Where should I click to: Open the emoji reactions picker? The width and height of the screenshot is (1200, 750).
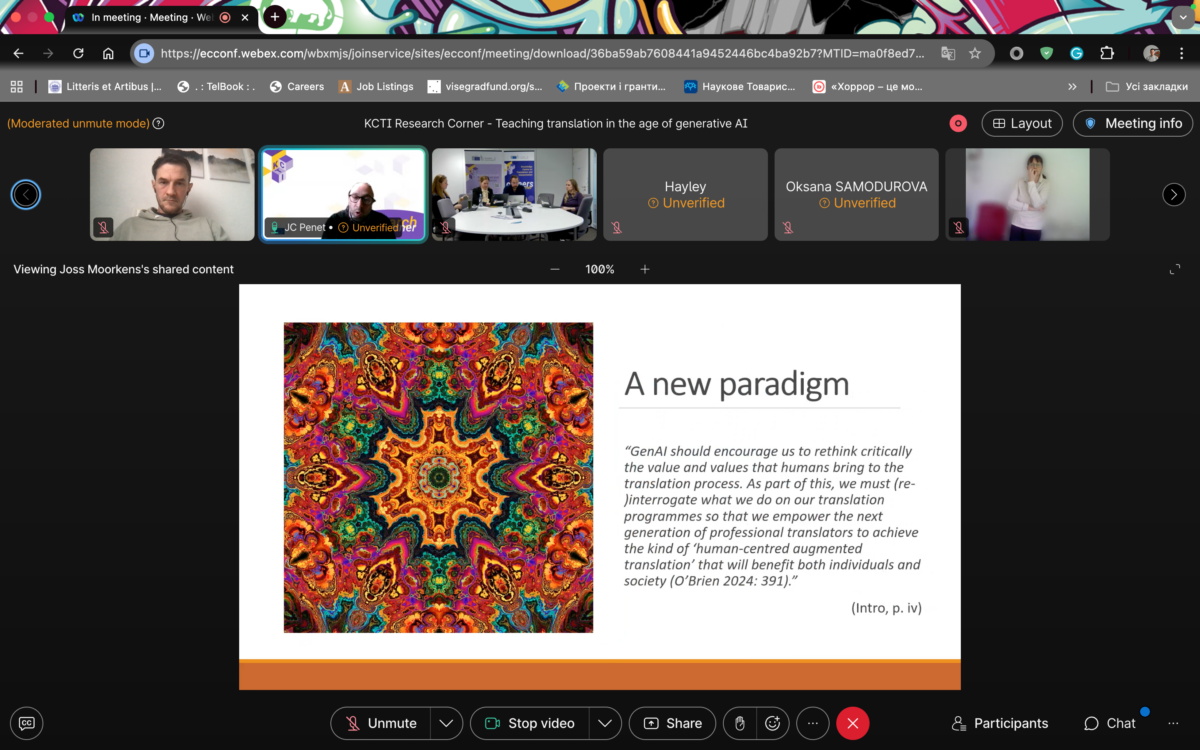[x=772, y=723]
